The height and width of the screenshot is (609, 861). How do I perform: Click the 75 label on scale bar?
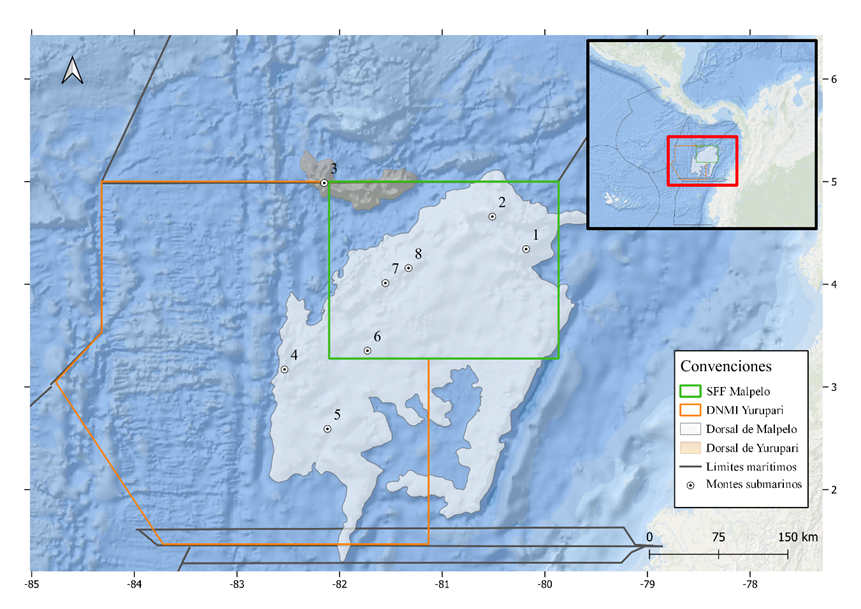point(718,537)
